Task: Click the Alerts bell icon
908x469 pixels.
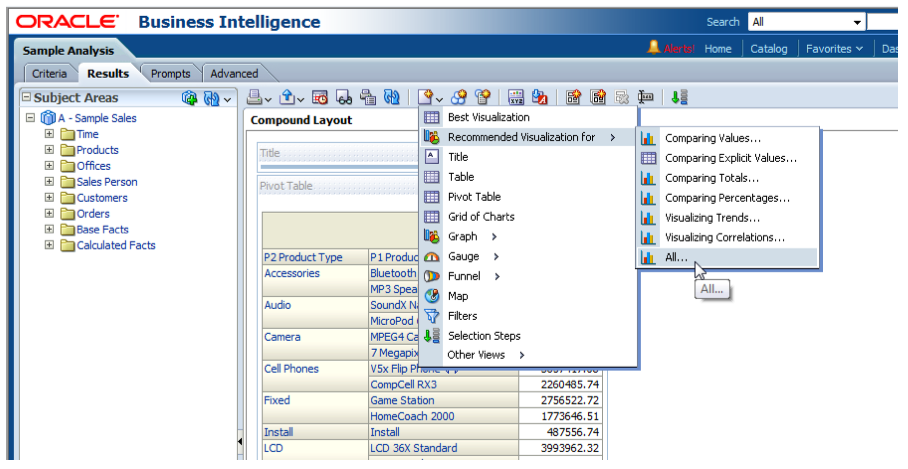Action: click(x=653, y=47)
